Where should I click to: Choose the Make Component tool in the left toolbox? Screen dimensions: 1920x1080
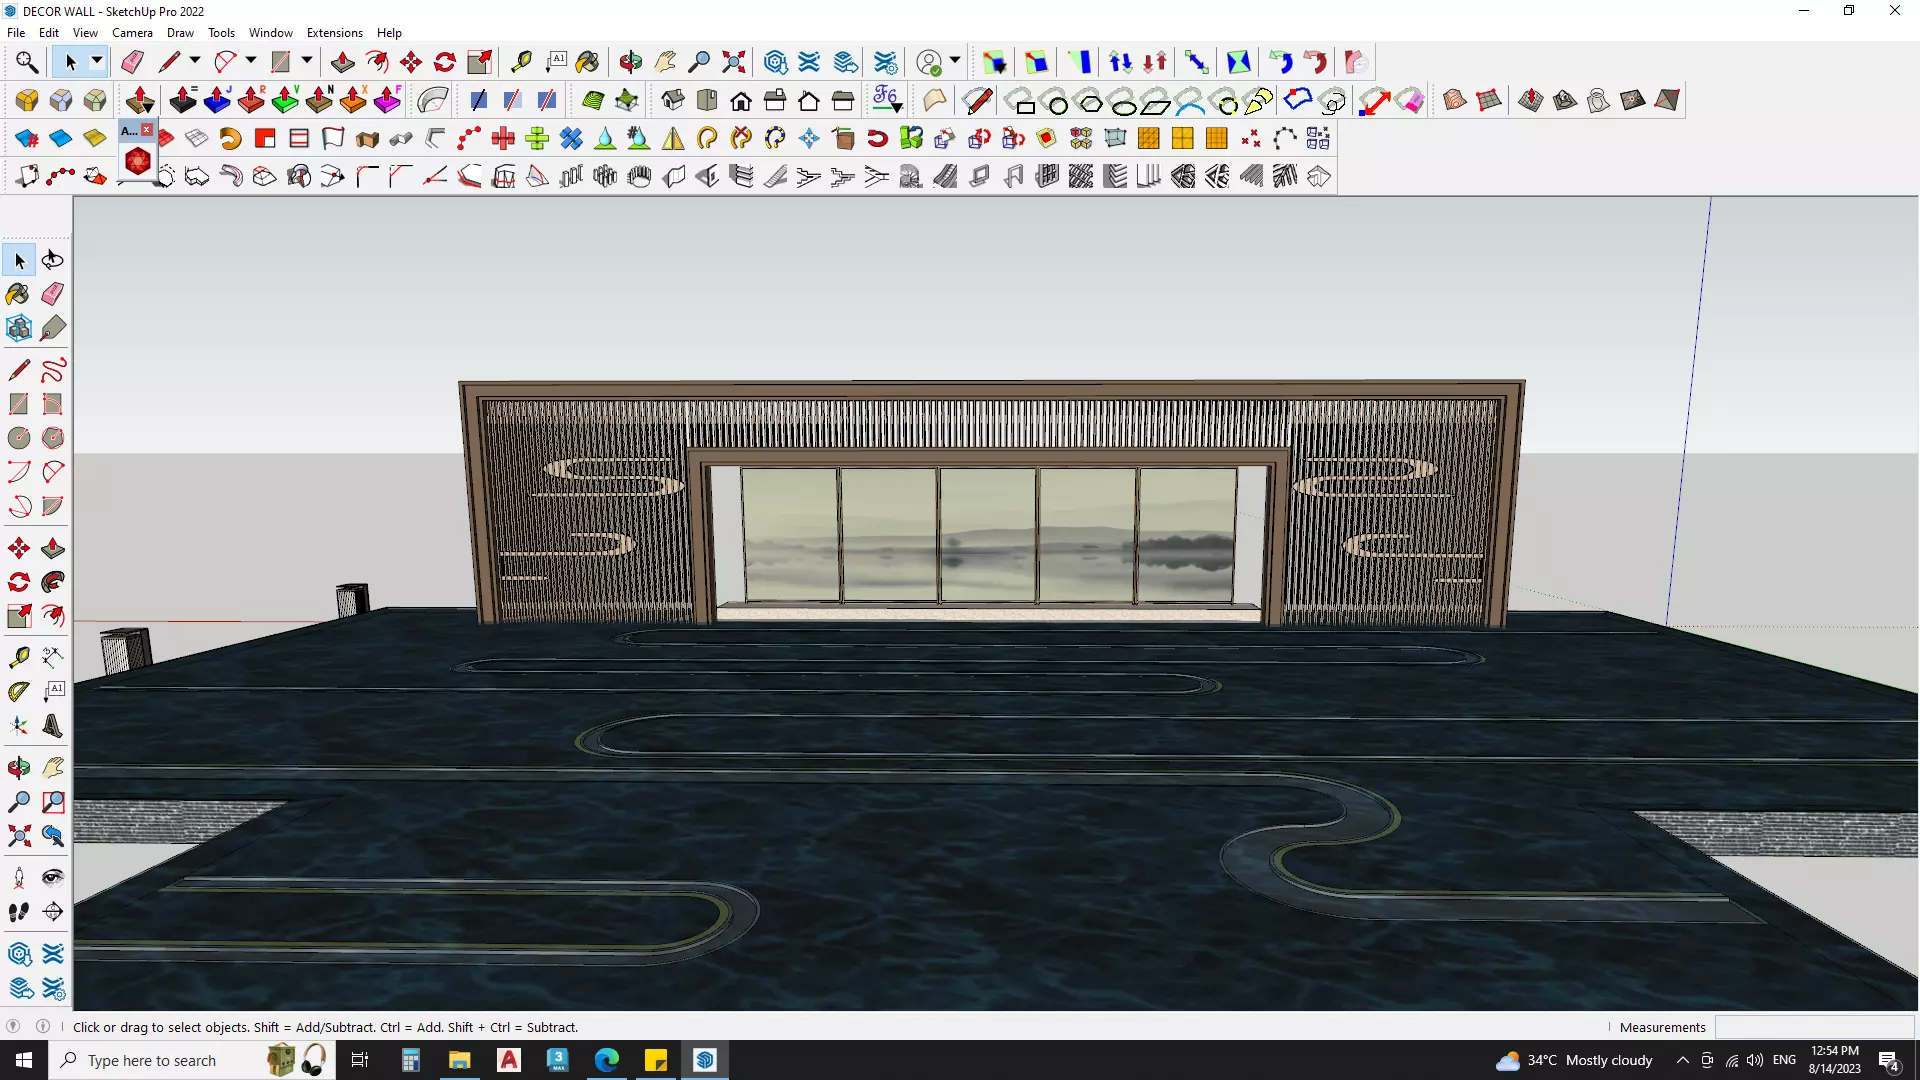point(19,328)
